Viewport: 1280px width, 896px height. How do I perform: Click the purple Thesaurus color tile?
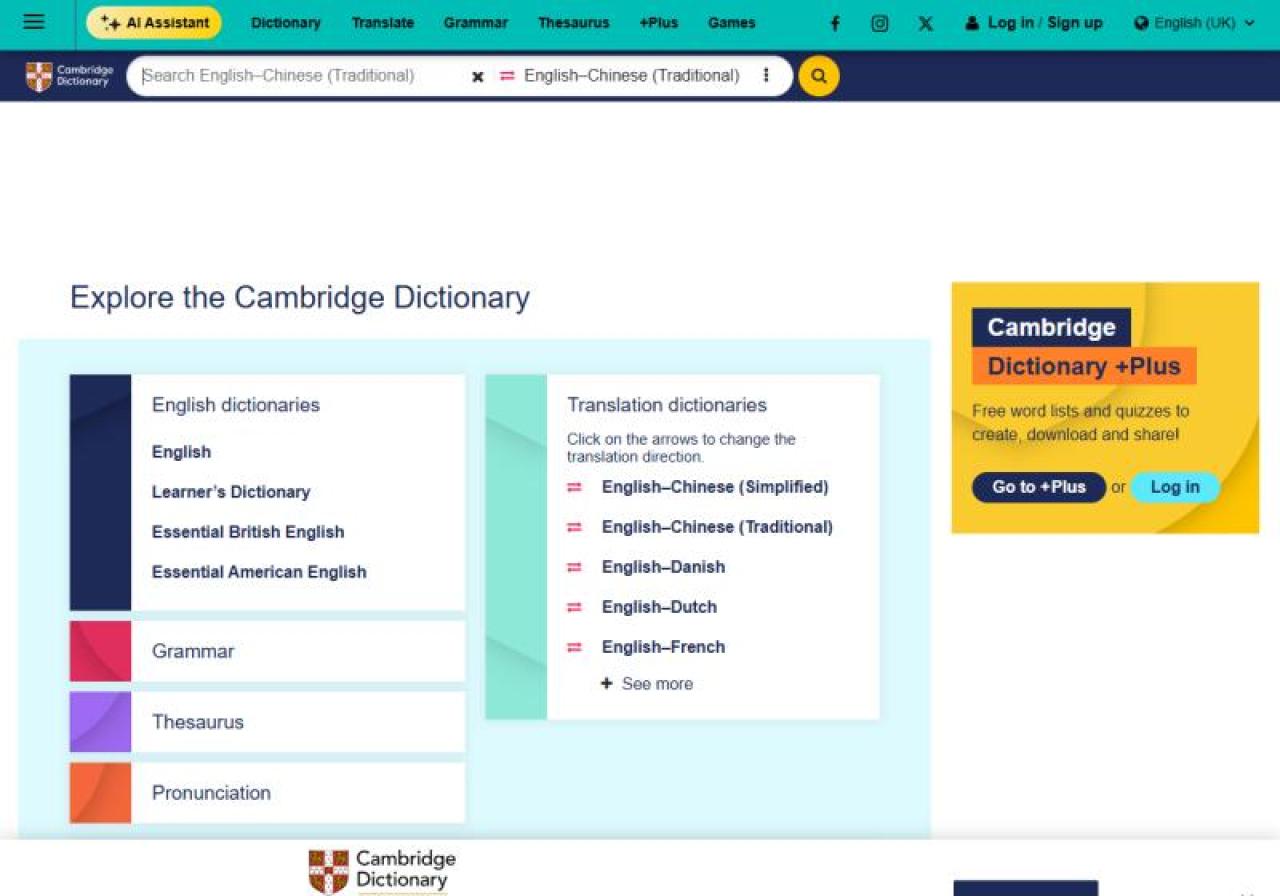[100, 722]
